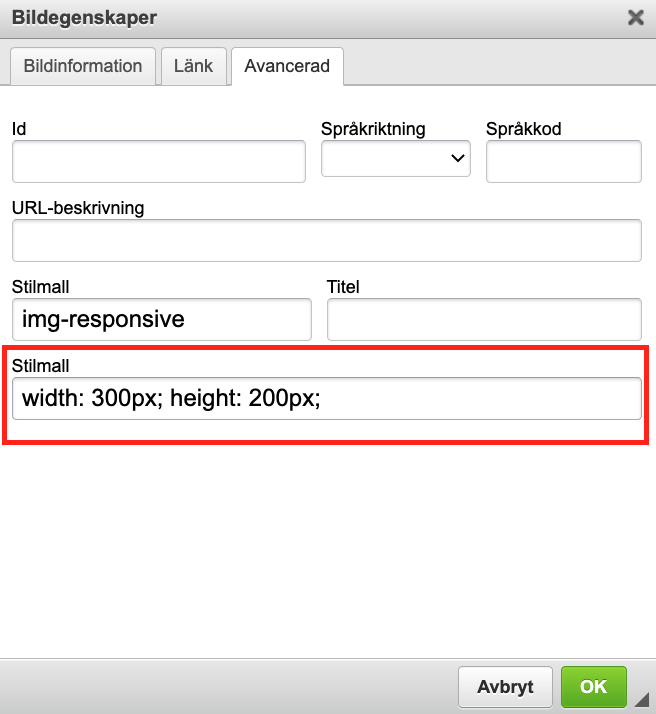Click the Titel label text
The height and width of the screenshot is (714, 656).
click(343, 287)
